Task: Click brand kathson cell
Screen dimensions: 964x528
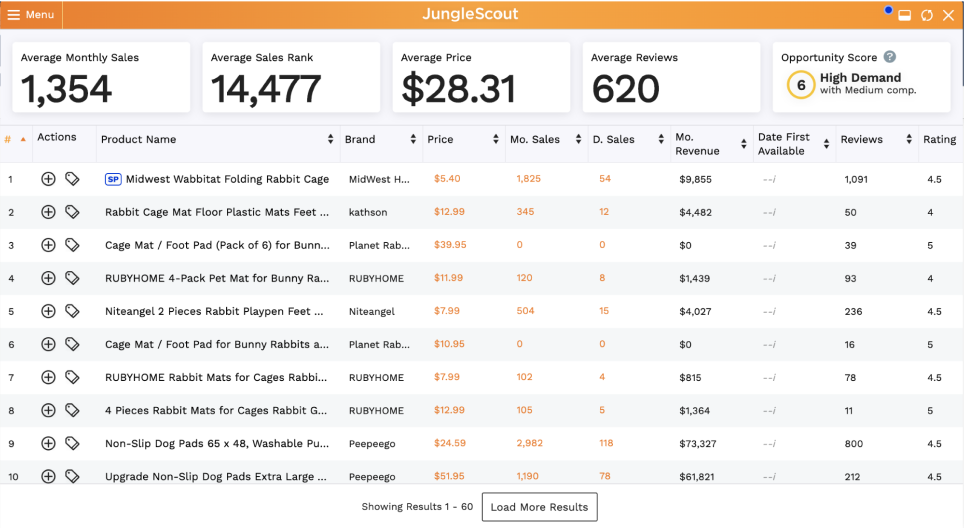Action: (368, 212)
